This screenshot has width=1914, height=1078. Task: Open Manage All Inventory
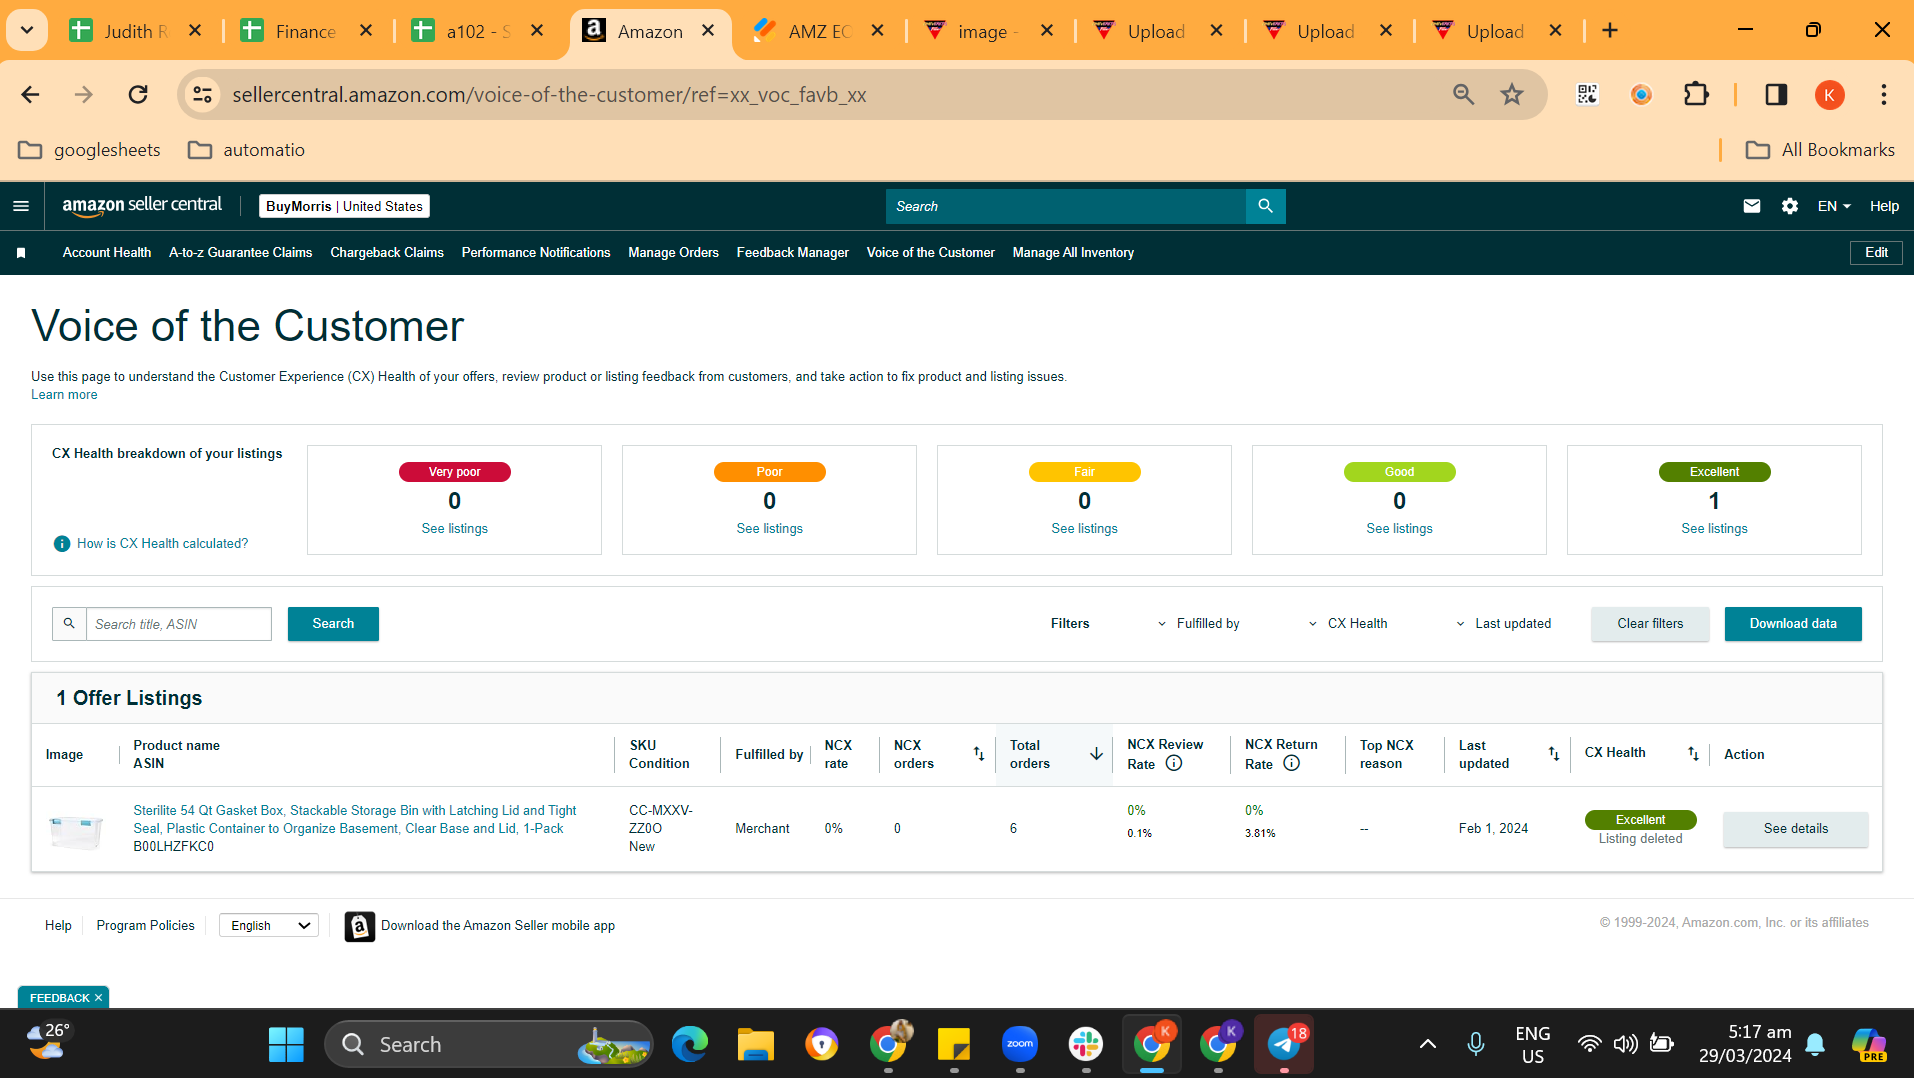(1073, 253)
